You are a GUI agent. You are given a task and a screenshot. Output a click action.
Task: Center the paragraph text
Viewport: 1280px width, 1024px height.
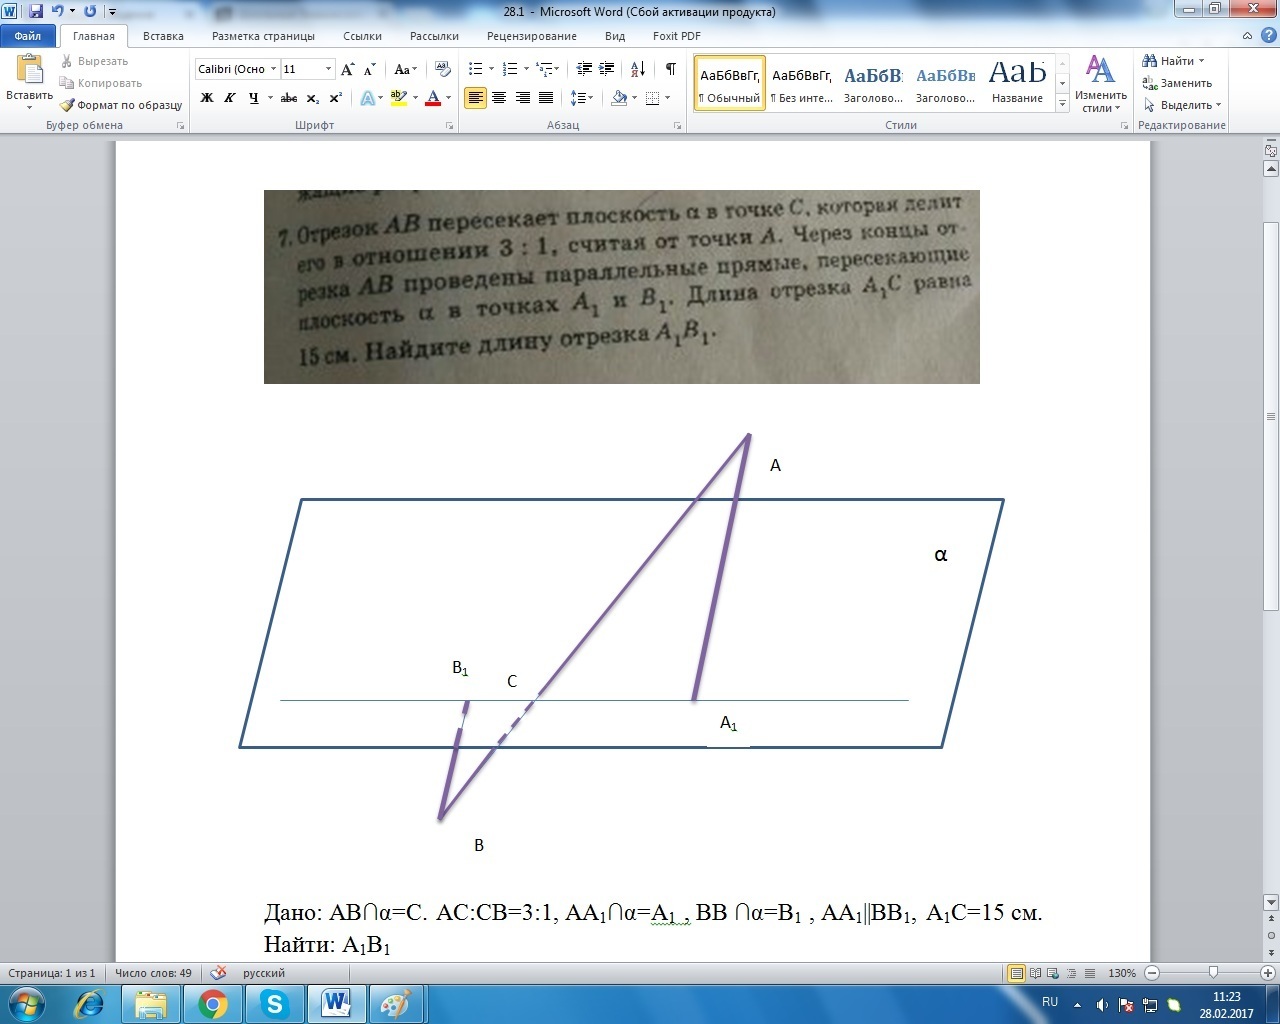tap(499, 98)
